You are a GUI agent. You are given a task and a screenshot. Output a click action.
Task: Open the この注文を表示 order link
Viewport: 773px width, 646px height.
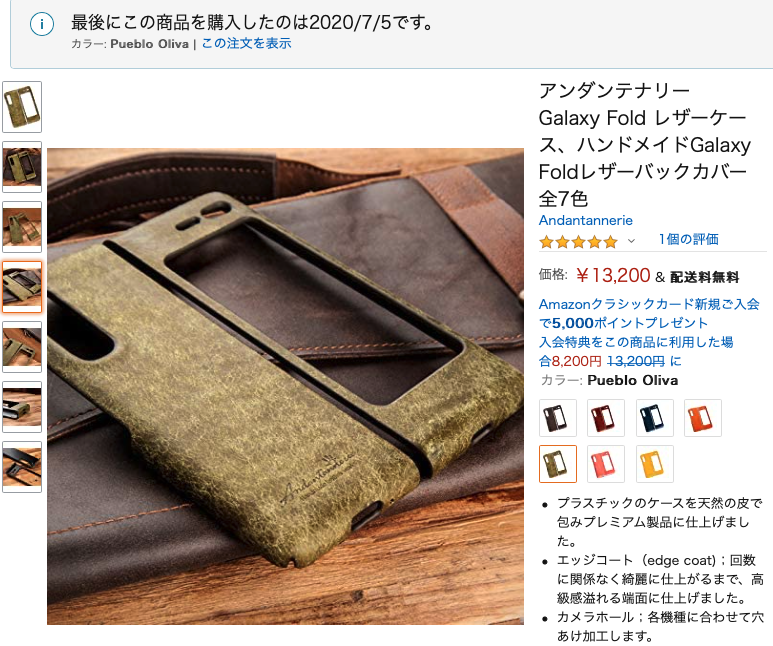[246, 43]
